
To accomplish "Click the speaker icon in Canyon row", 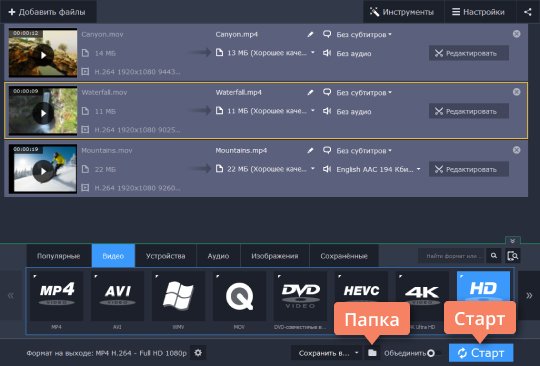I will point(327,53).
